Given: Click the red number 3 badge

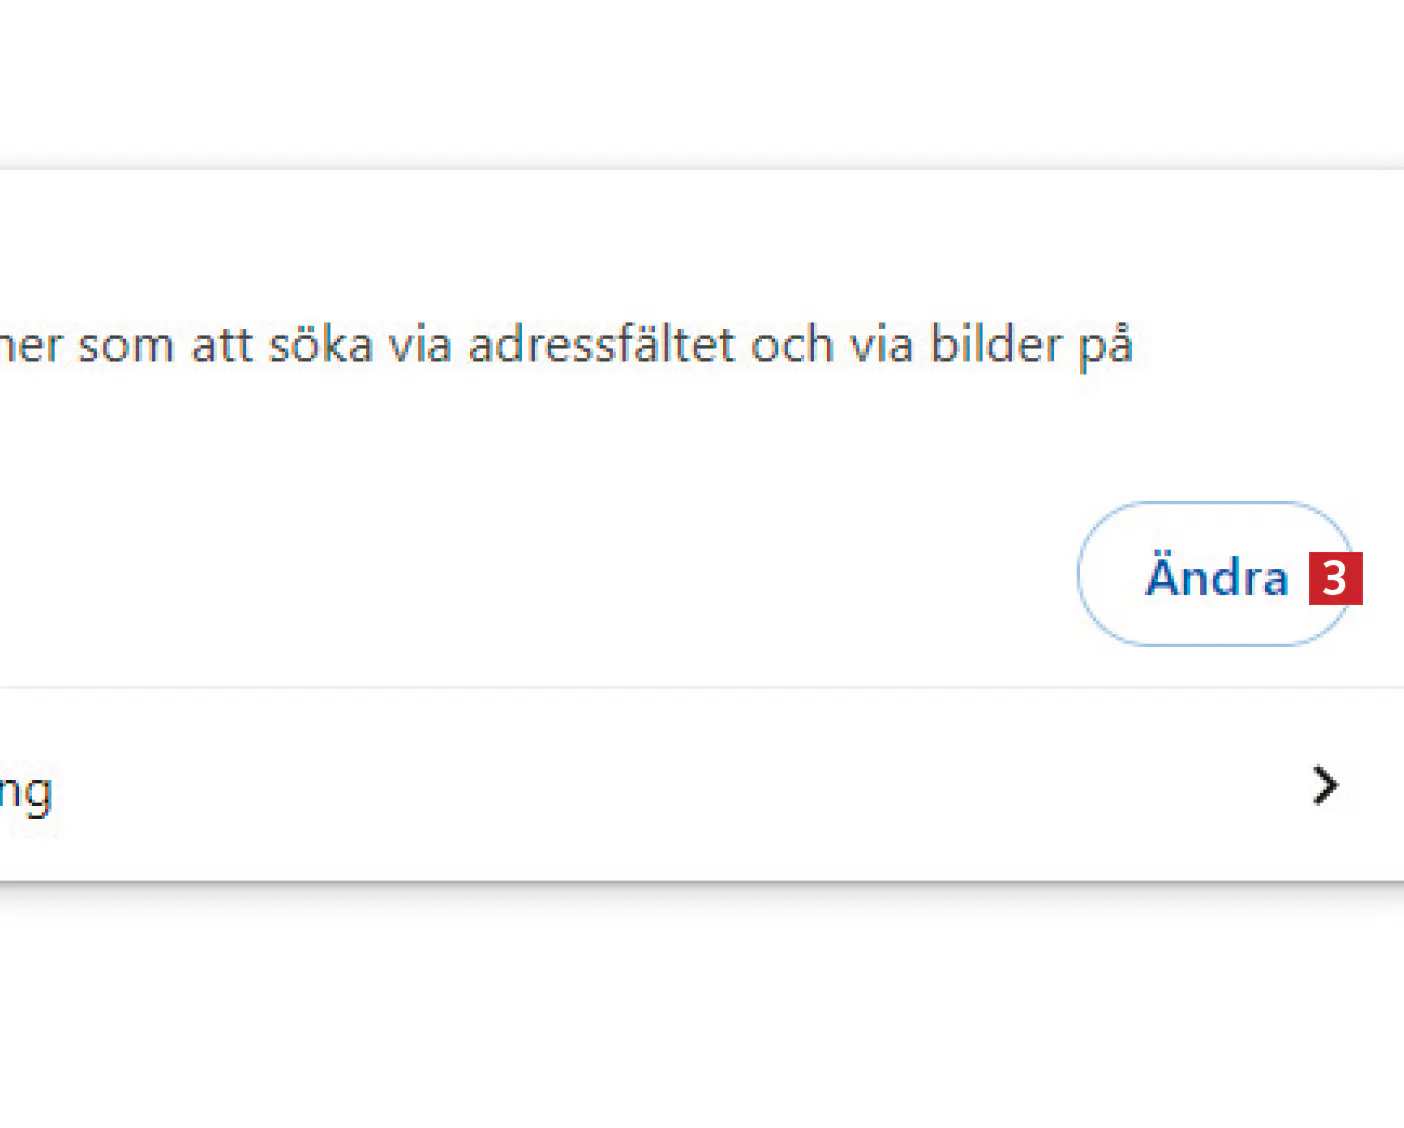Looking at the screenshot, I should (x=1336, y=579).
